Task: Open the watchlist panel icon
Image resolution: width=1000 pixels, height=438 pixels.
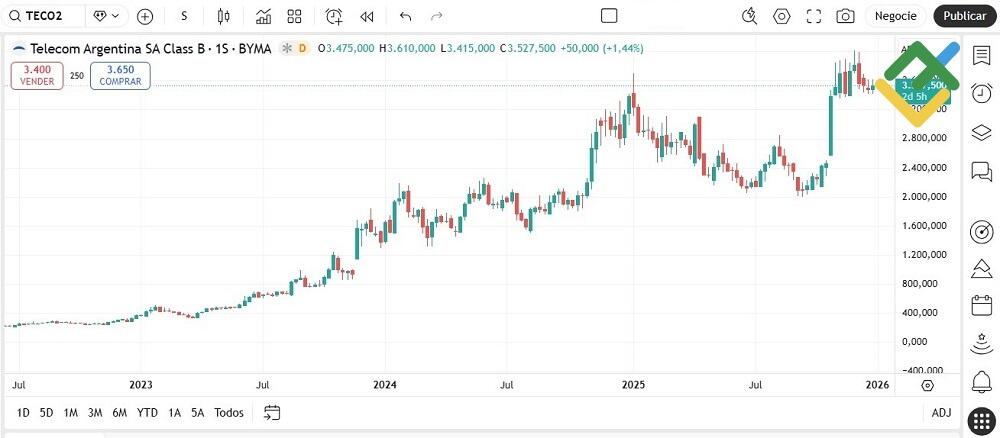Action: point(982,55)
